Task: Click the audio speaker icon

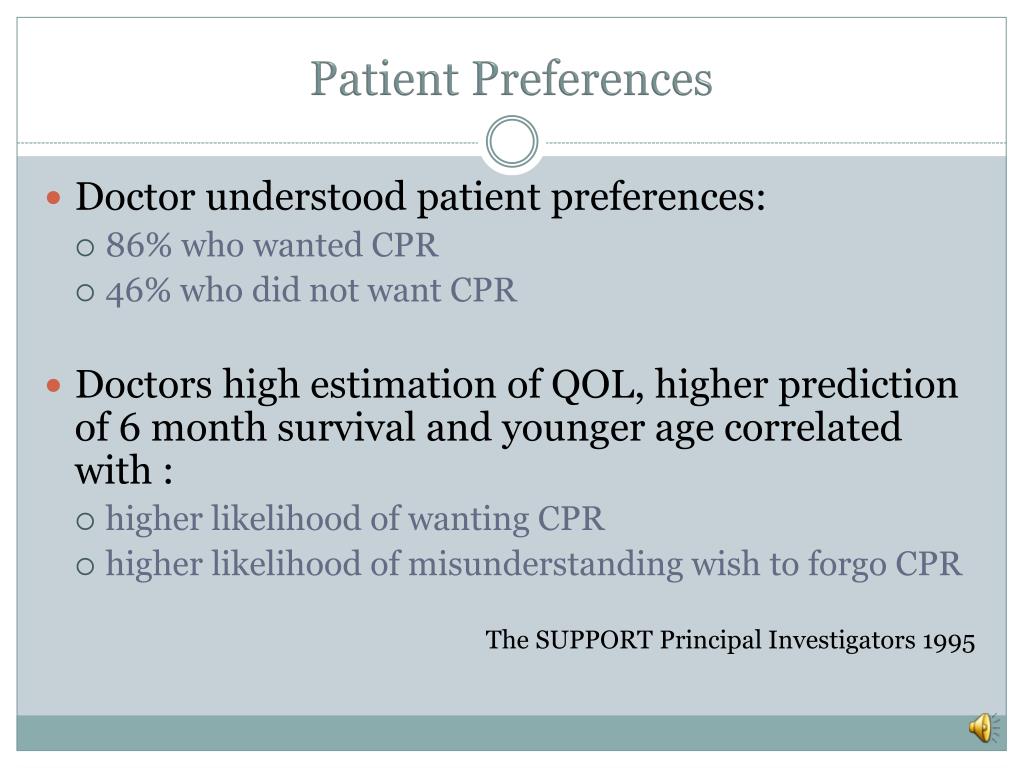Action: pos(984,728)
